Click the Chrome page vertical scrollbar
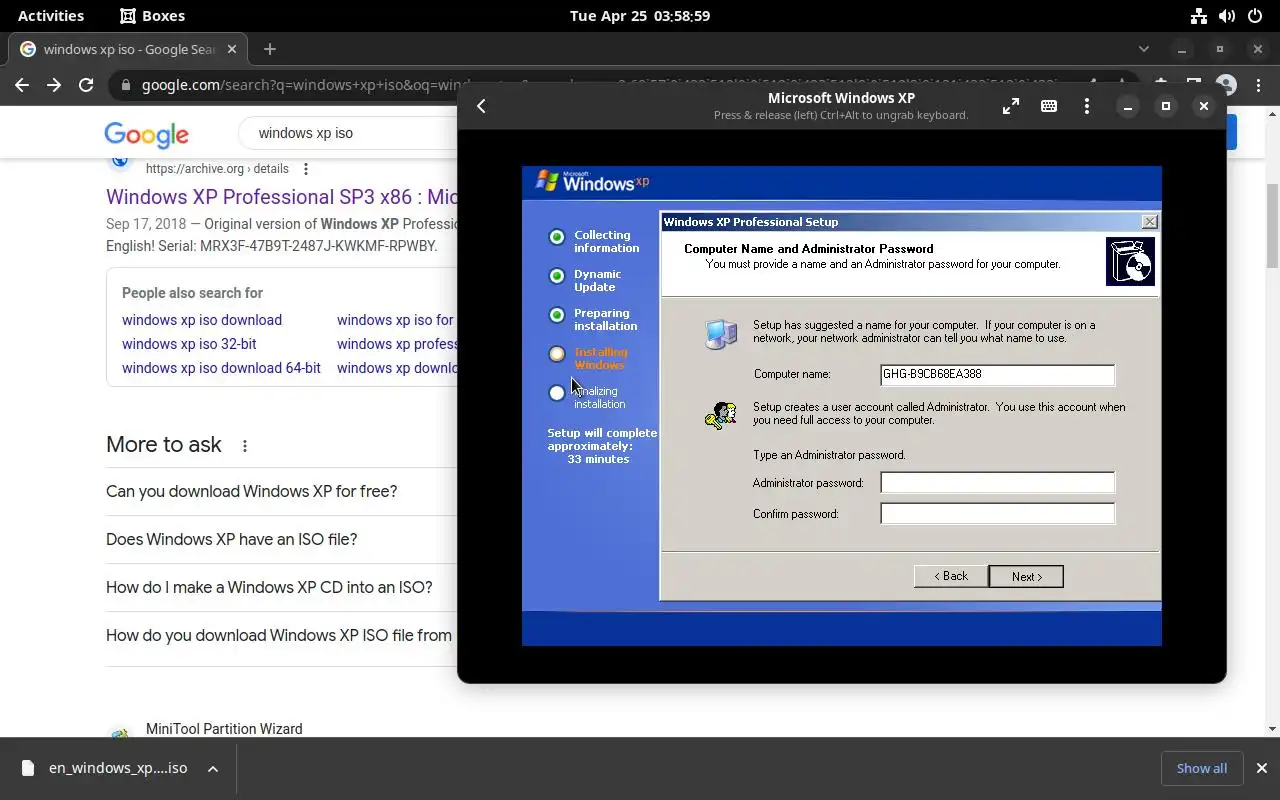This screenshot has height=800, width=1280. point(1272,225)
